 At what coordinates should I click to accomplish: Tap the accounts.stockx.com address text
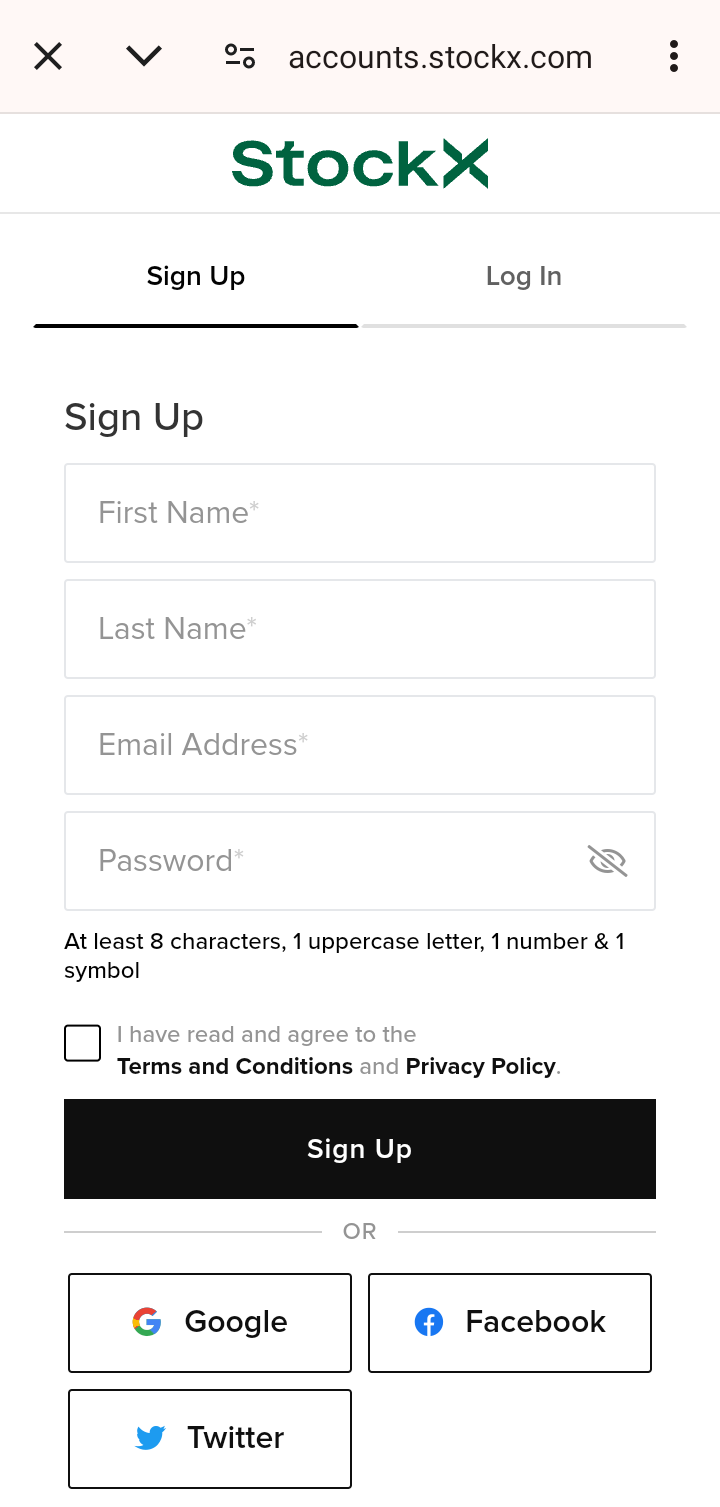(440, 58)
